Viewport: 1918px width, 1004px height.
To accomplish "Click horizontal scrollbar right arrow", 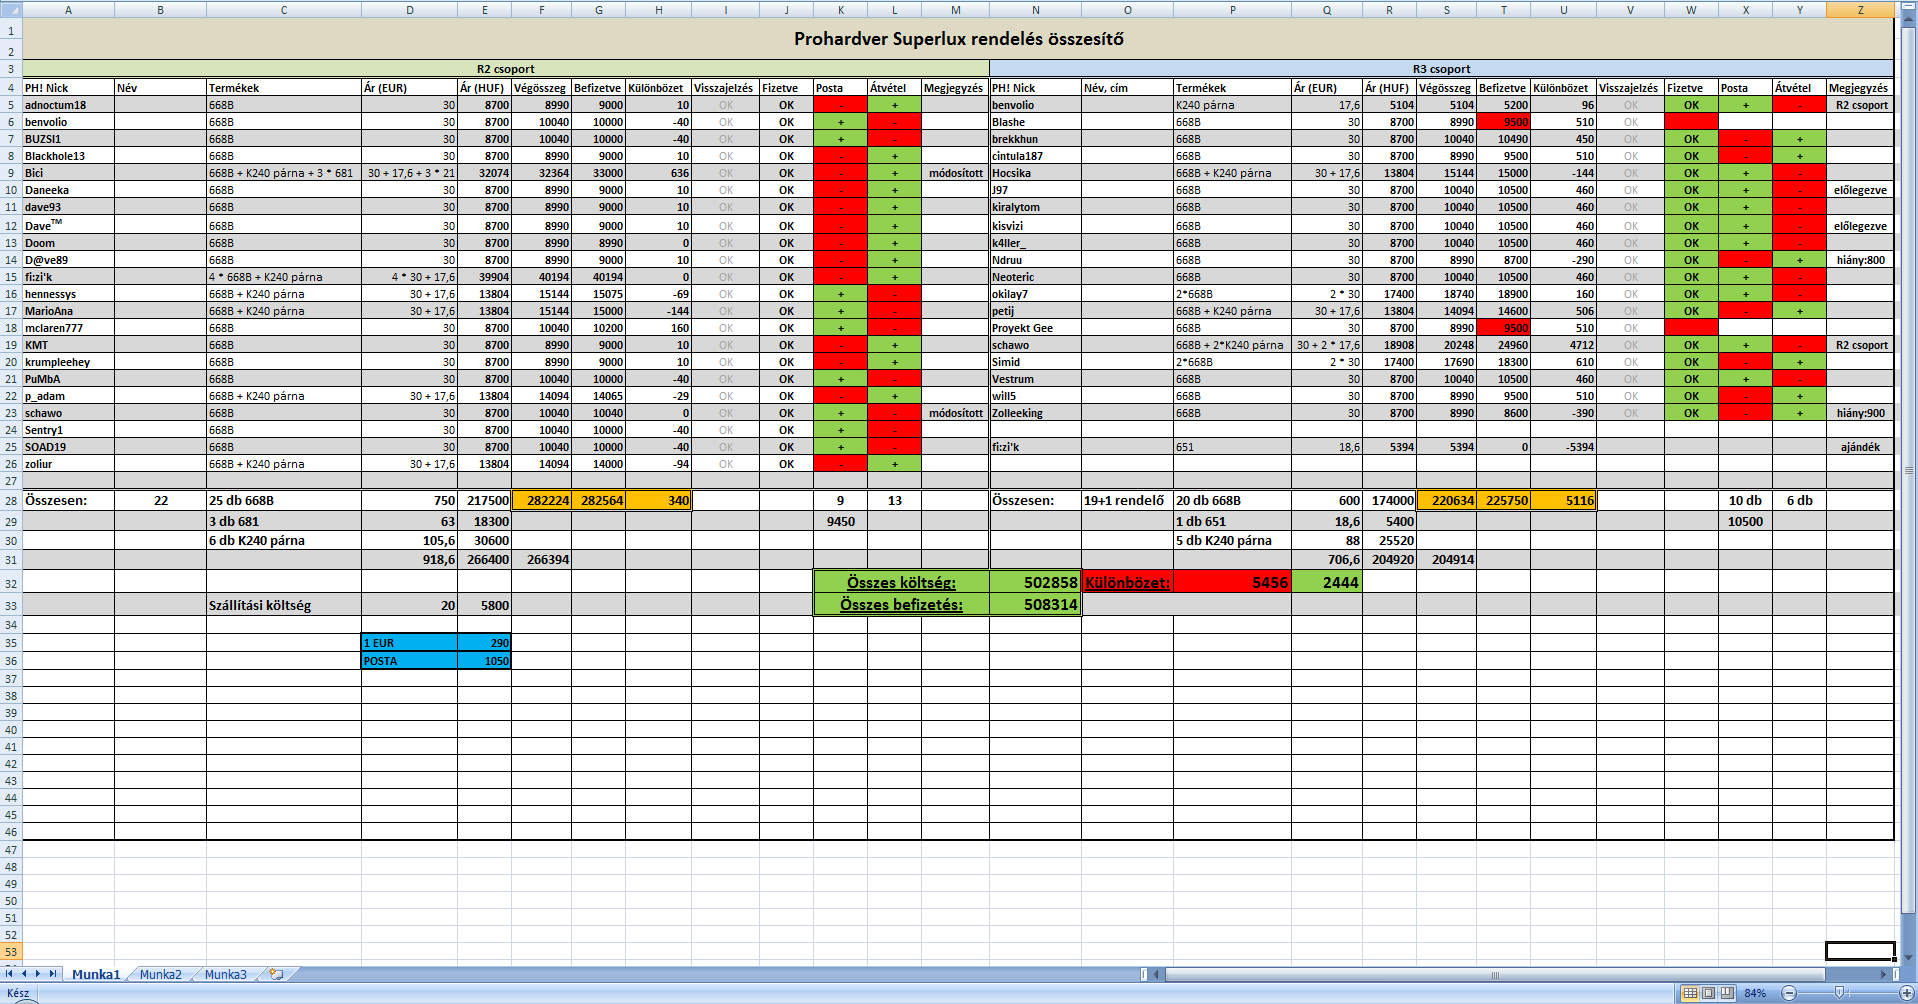I will coord(1884,974).
